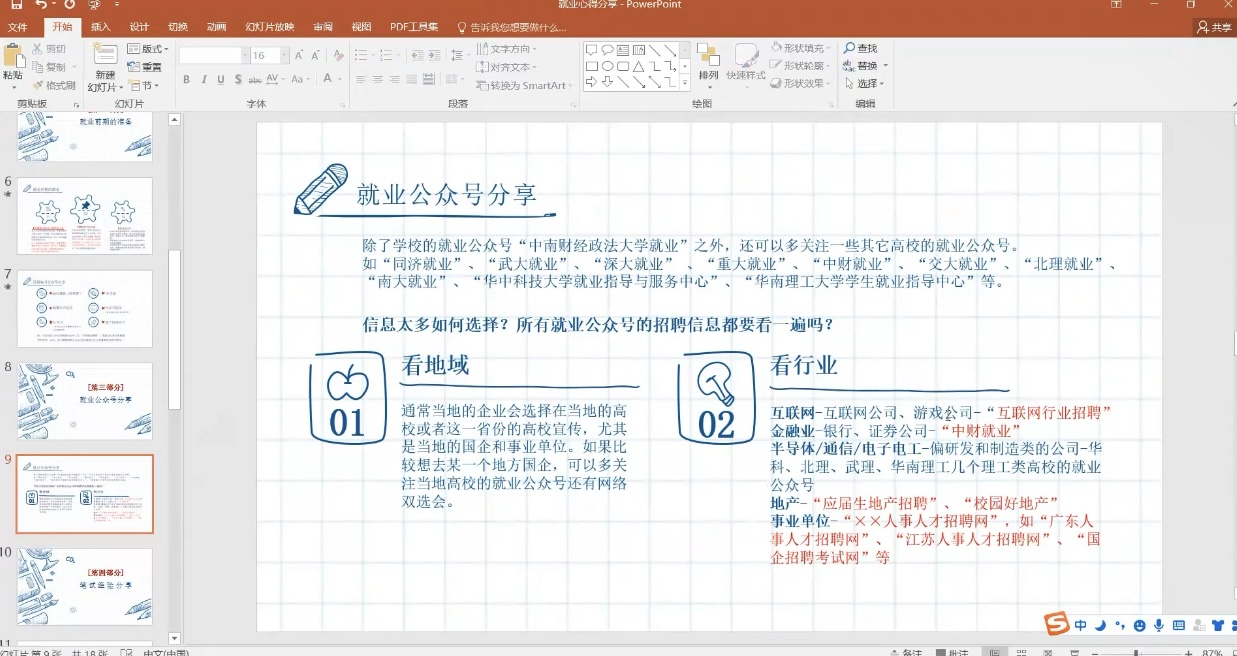Open the PDF工具集 tab
This screenshot has height=656, width=1237.
413,27
